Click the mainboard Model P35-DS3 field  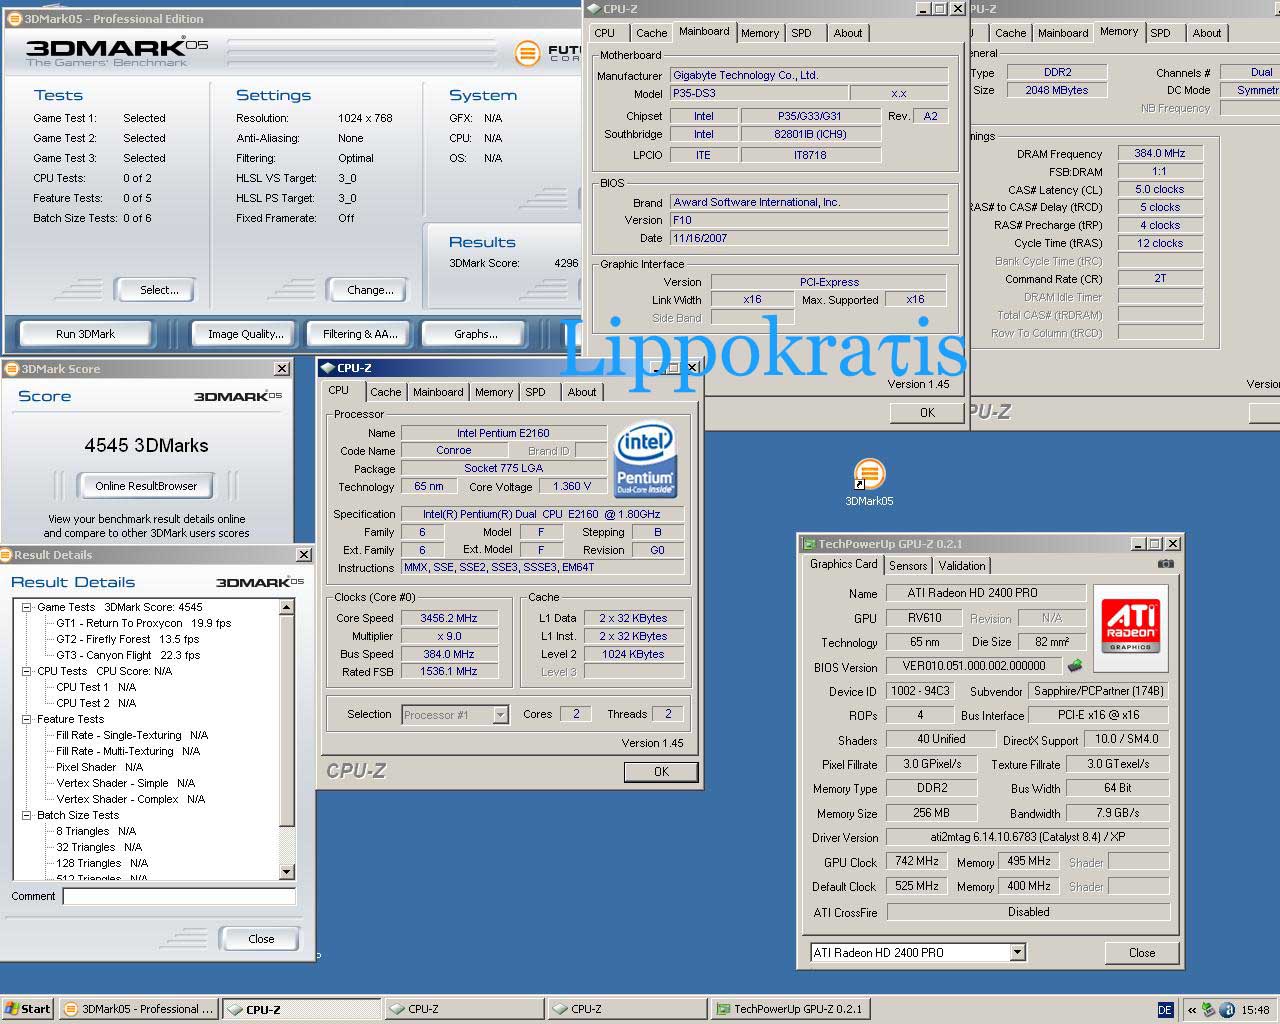tap(758, 93)
